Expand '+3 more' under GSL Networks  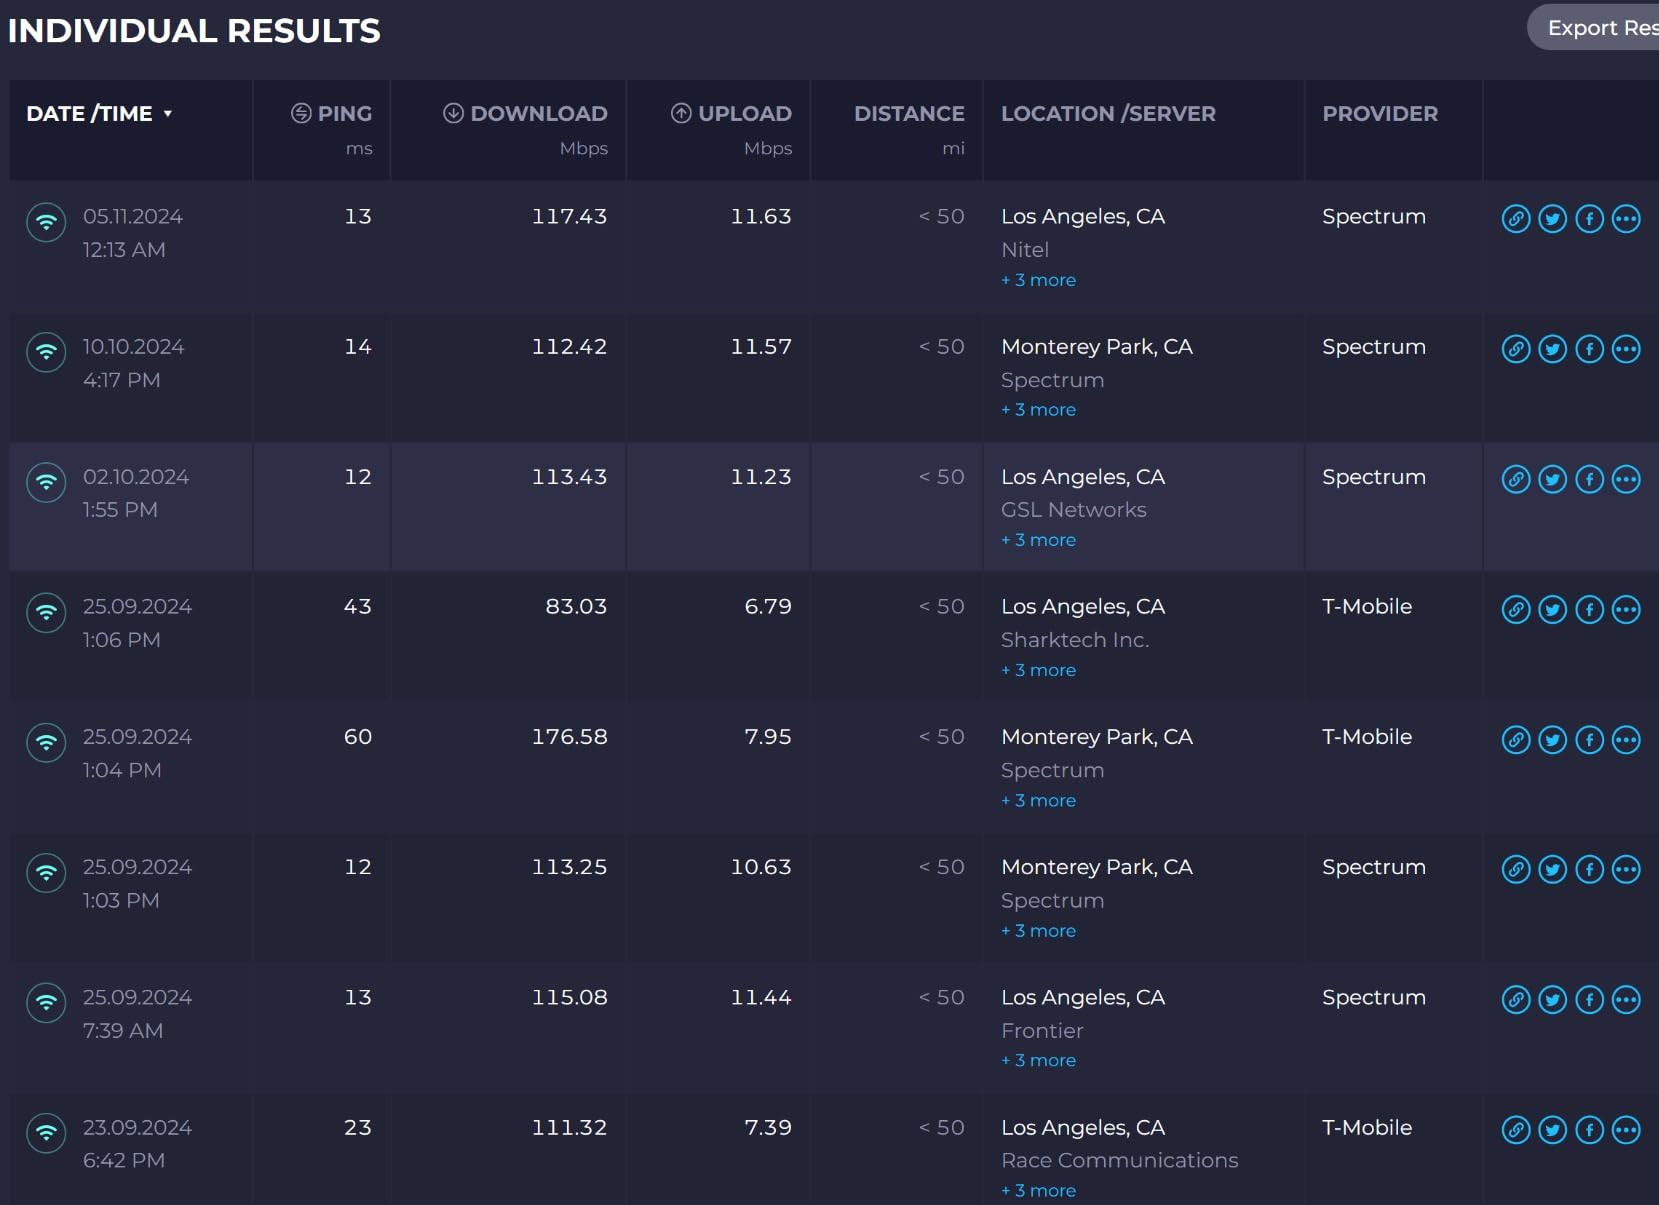1039,540
